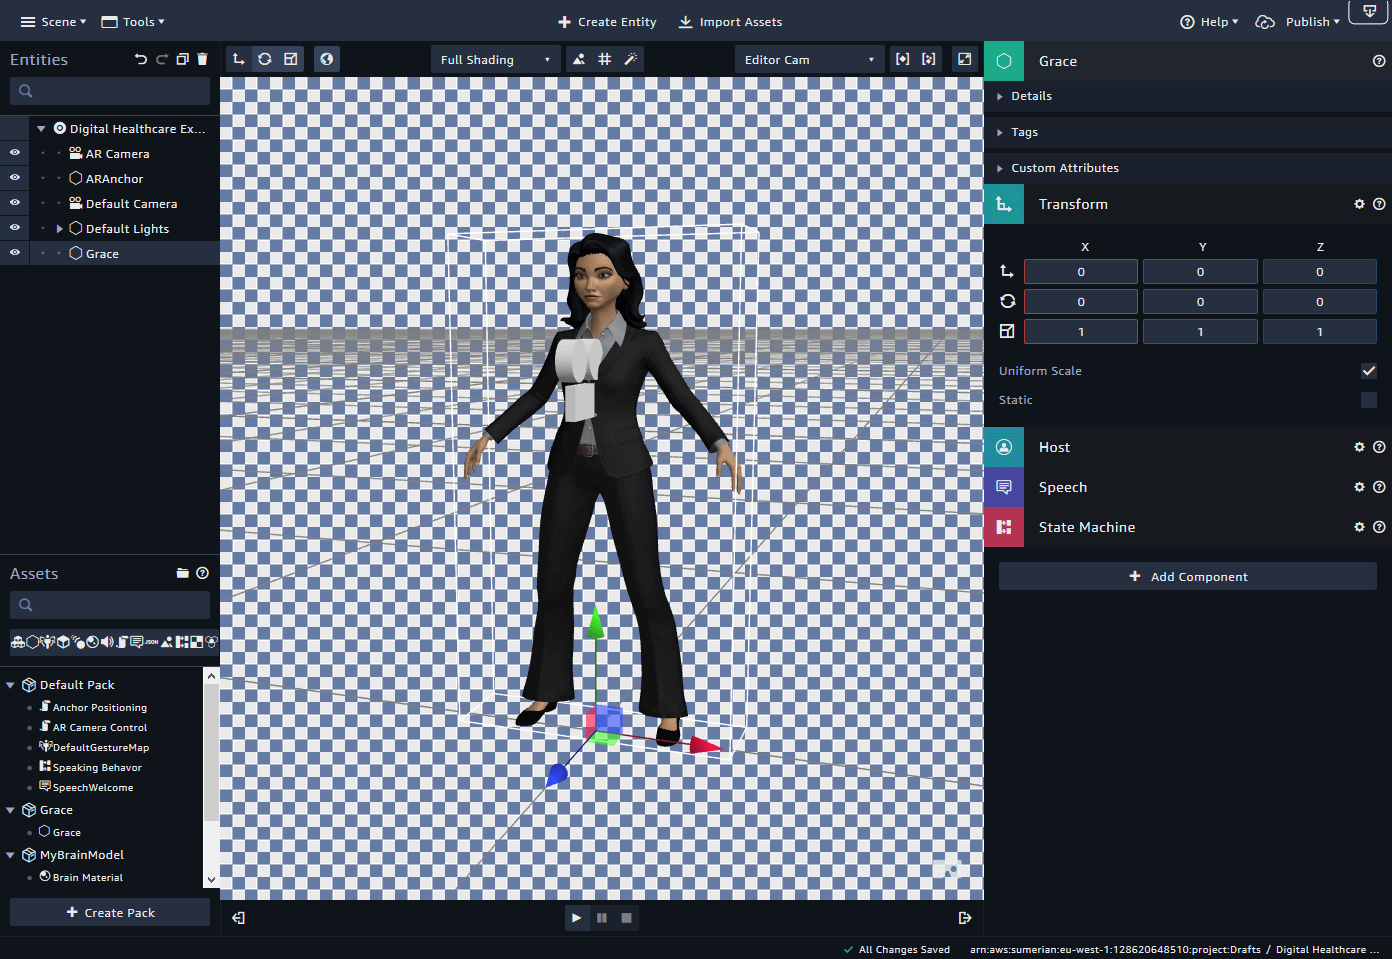Delete entity with the trash icon
1392x959 pixels.
[202, 59]
